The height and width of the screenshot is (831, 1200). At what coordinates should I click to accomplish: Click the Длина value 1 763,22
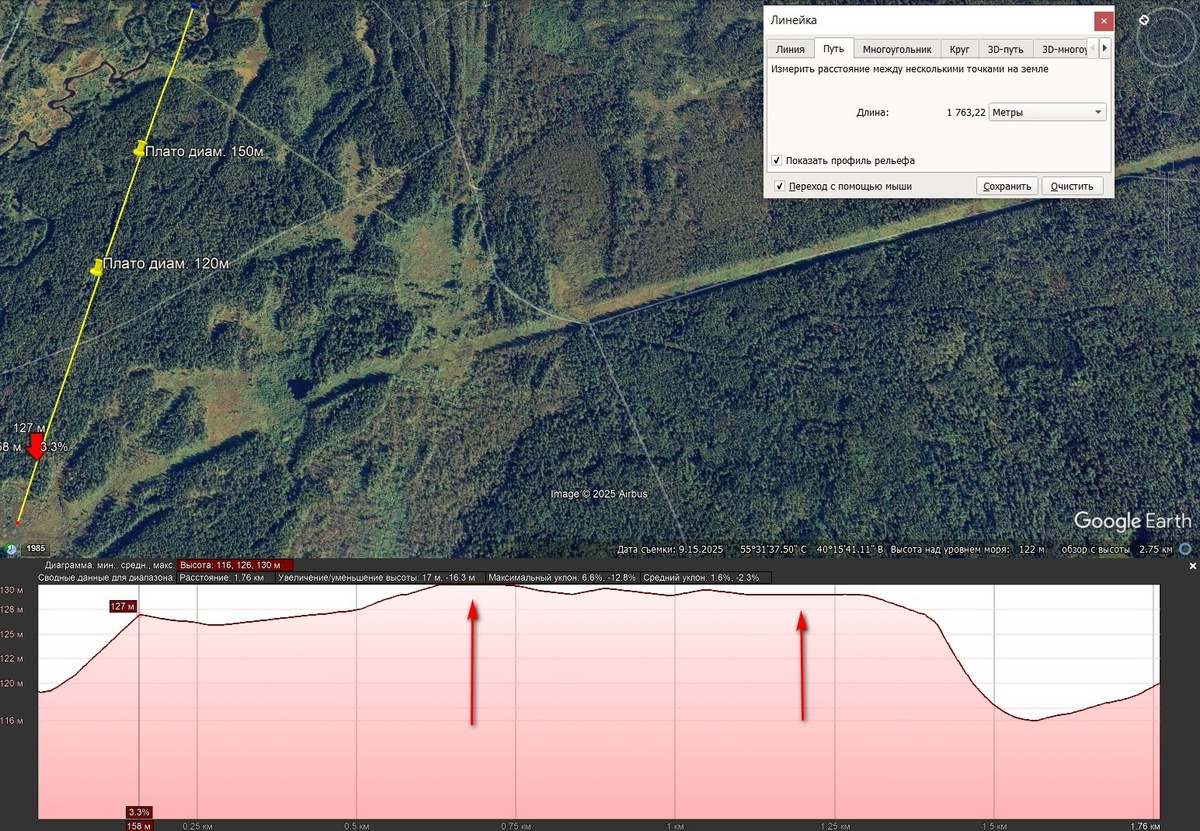point(965,113)
